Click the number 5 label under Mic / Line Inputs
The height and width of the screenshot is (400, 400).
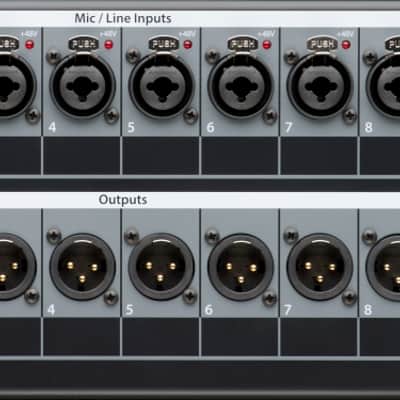coord(131,127)
